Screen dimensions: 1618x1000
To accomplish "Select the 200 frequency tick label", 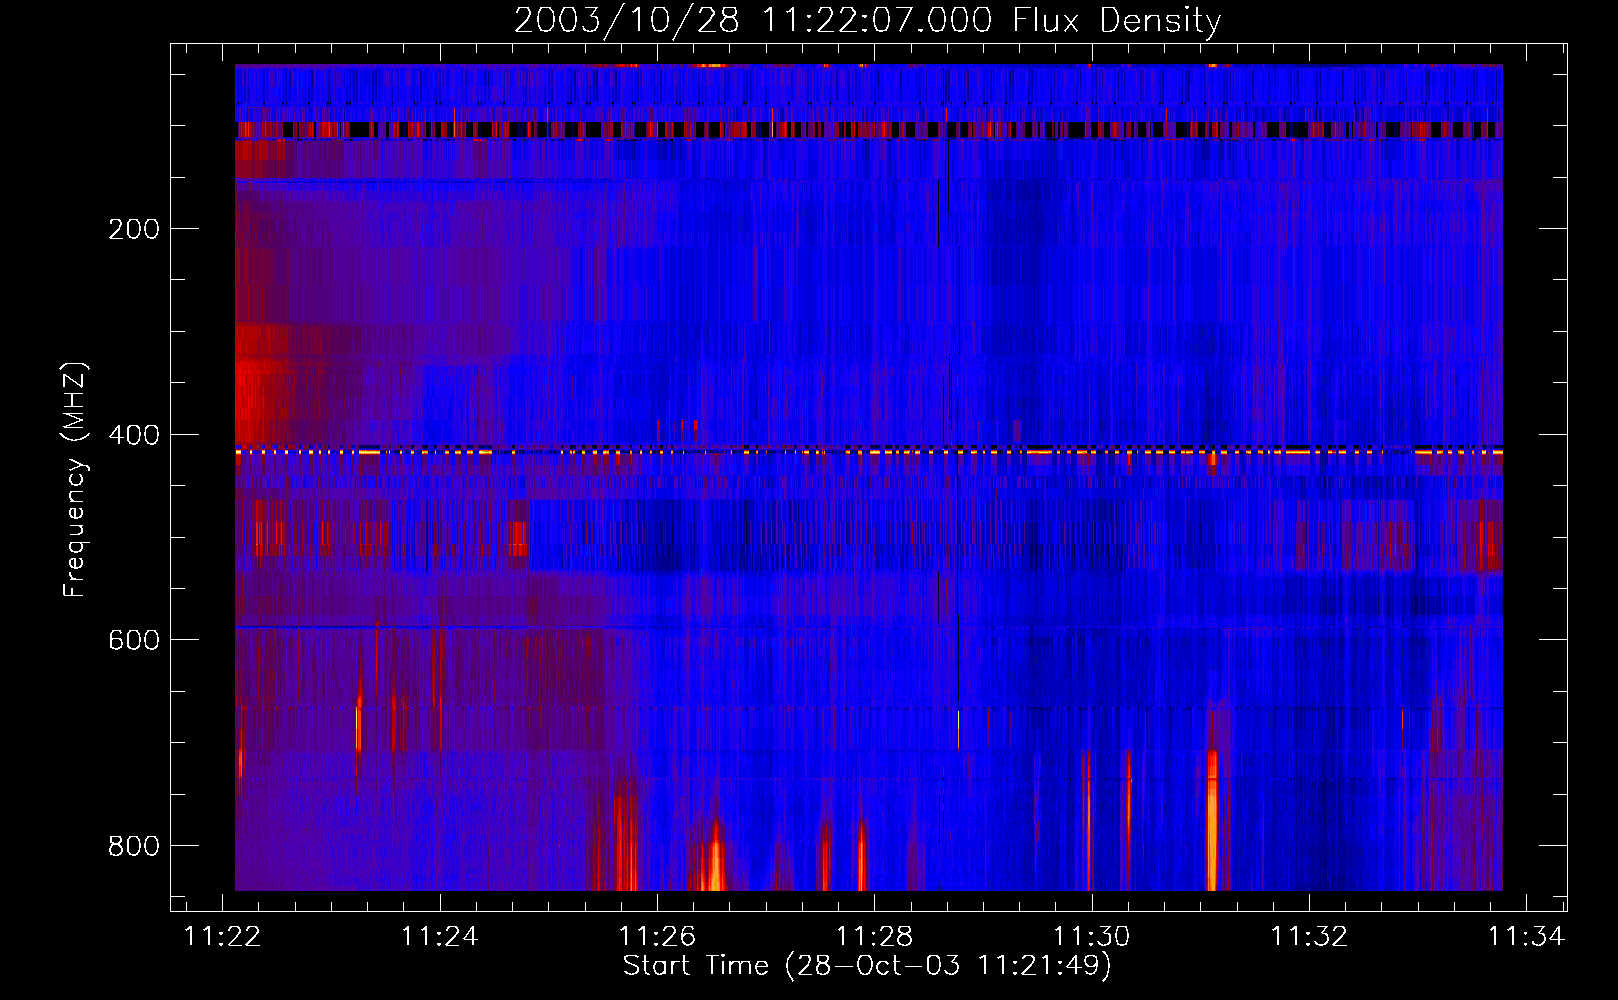I will coord(134,229).
